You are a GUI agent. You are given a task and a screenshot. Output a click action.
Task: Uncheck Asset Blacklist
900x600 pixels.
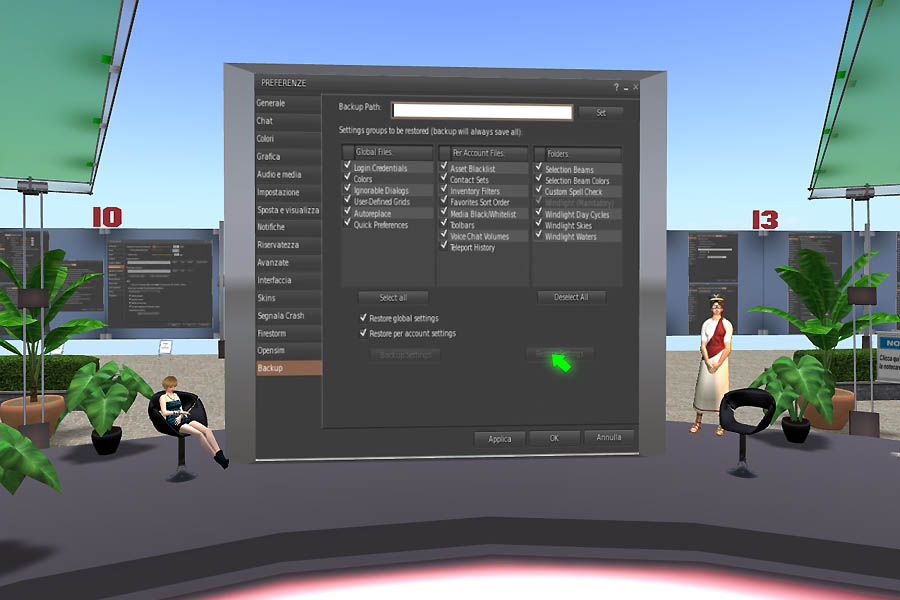coord(444,168)
